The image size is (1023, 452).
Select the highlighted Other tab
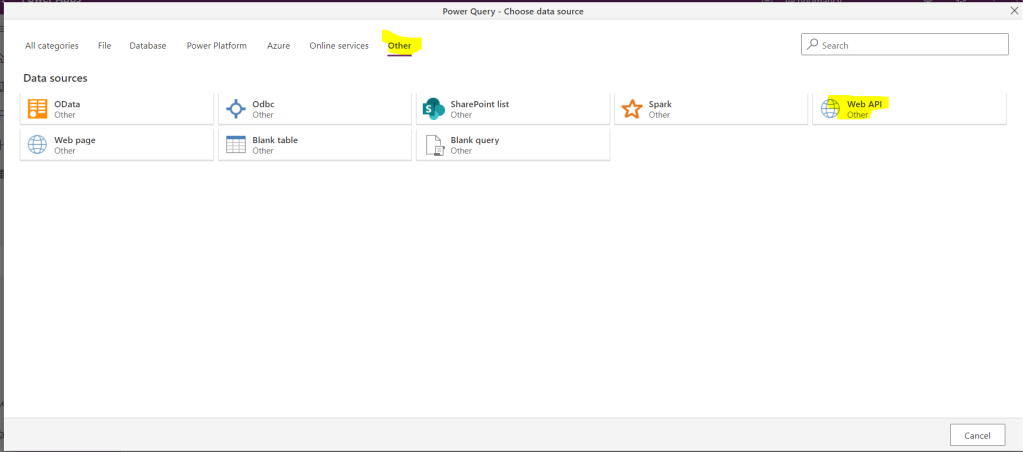pos(399,46)
